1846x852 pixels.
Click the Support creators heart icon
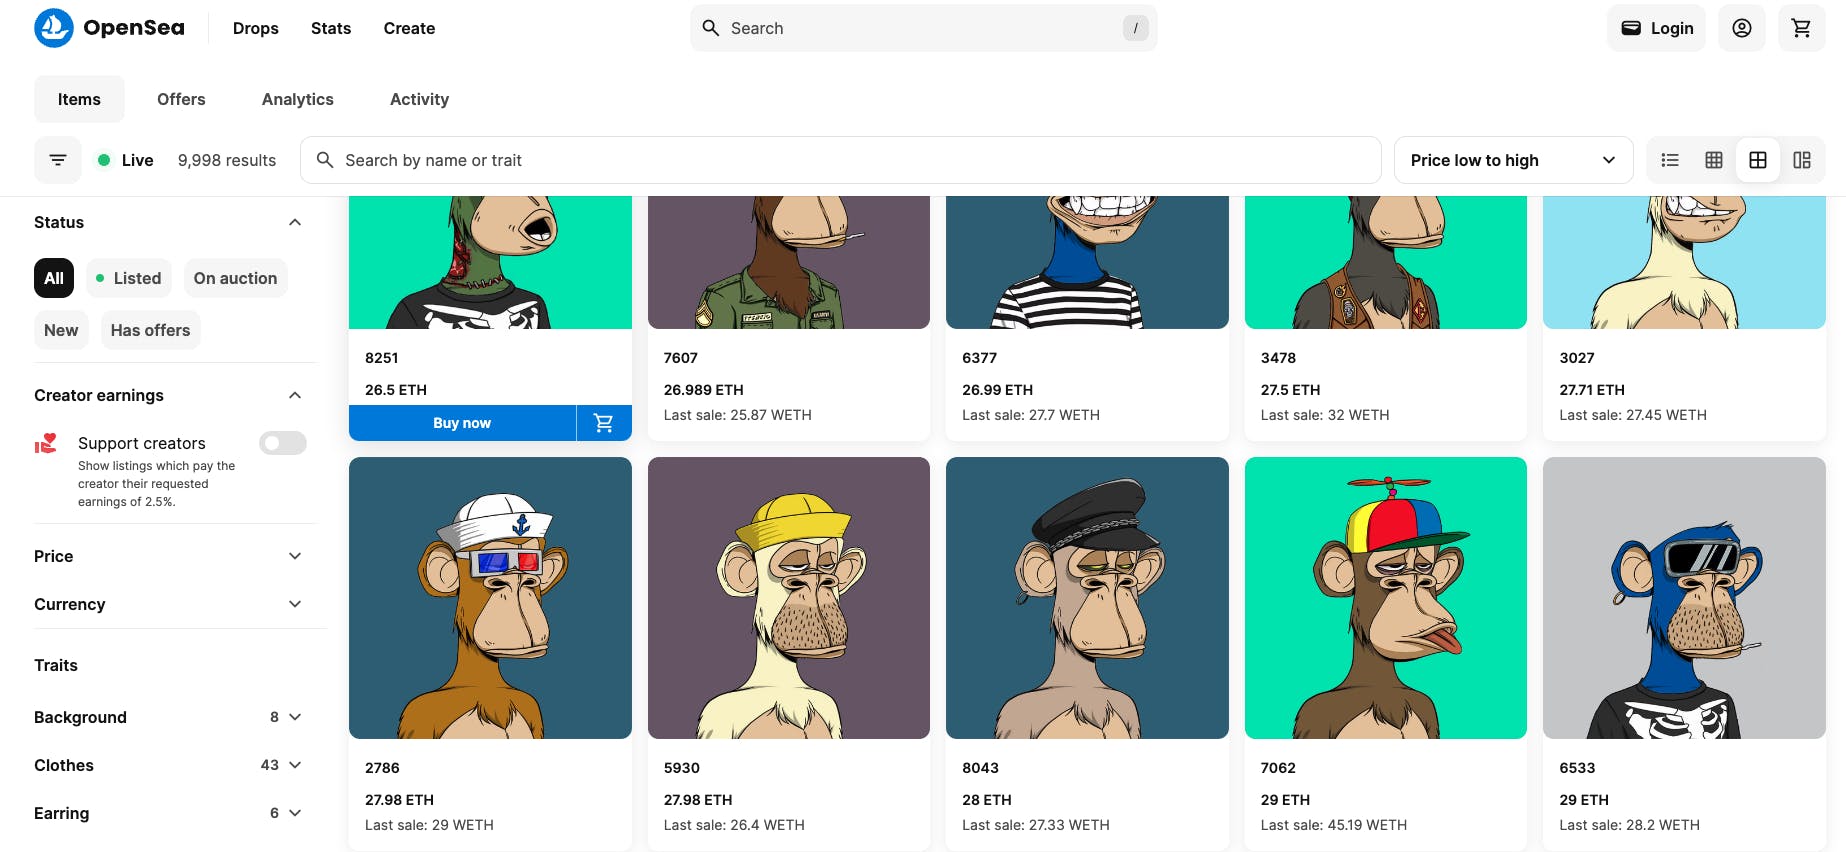click(46, 443)
